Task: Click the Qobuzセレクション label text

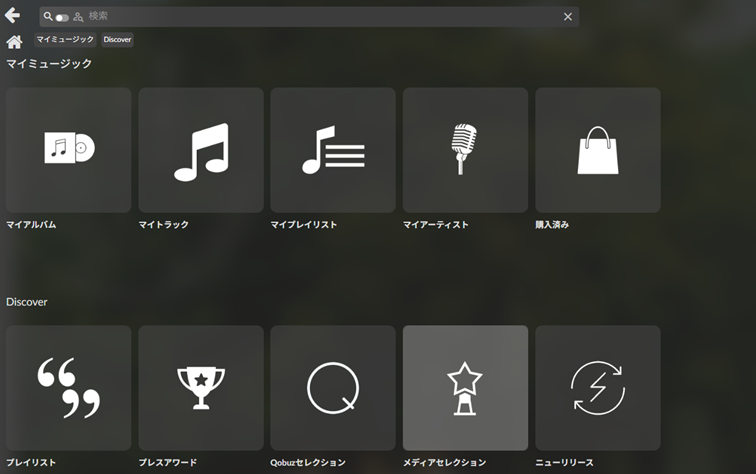Action: point(308,462)
